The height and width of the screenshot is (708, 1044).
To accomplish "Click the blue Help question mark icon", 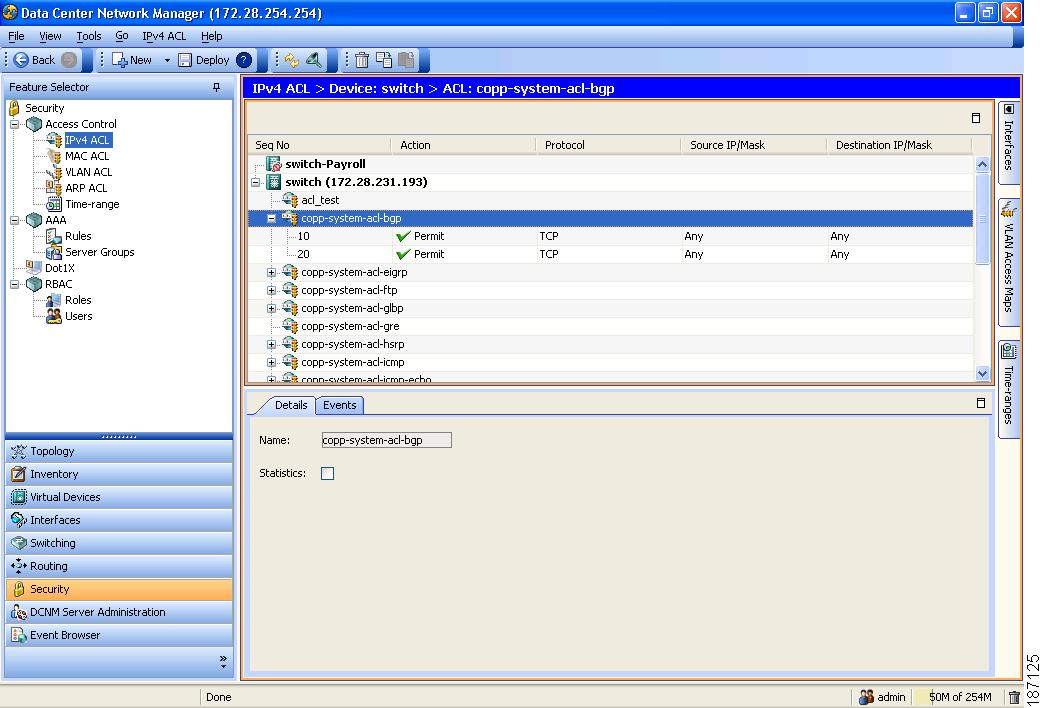I will (244, 60).
